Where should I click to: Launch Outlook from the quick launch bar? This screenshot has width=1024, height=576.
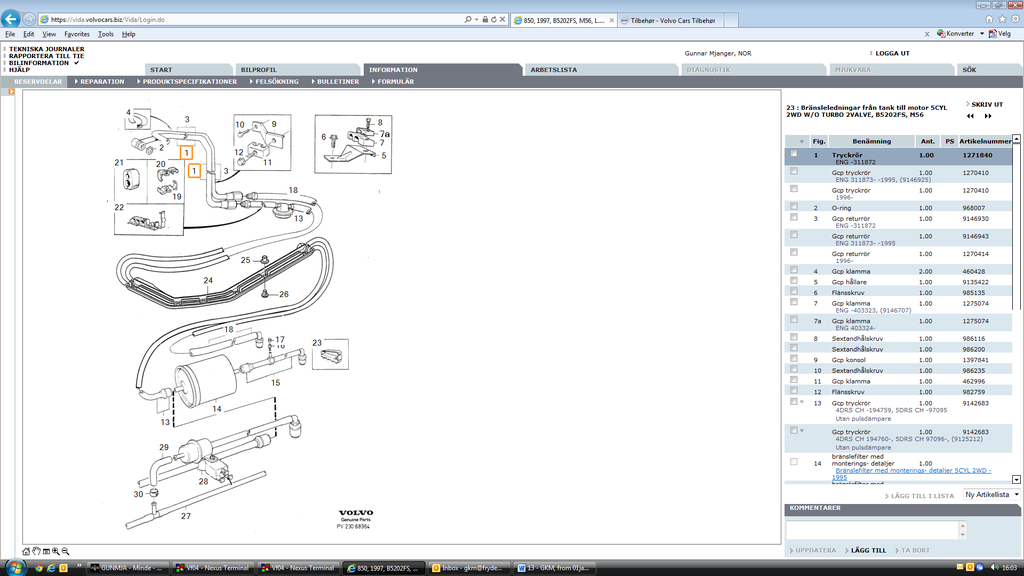(x=63, y=568)
